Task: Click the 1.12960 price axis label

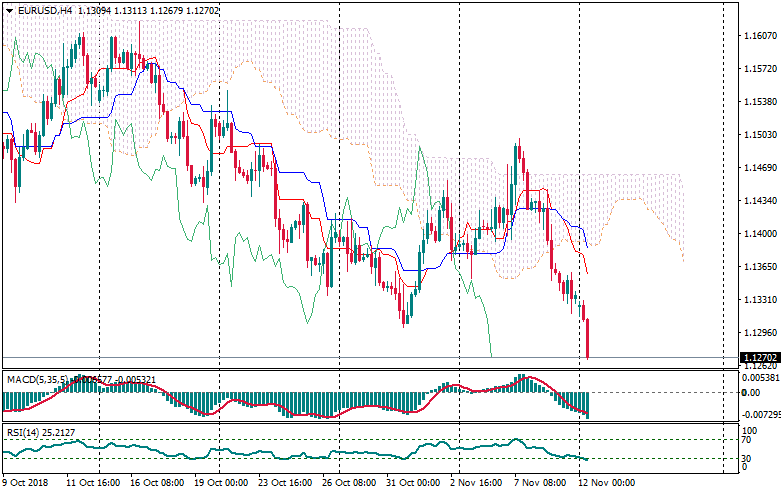Action: coord(758,333)
